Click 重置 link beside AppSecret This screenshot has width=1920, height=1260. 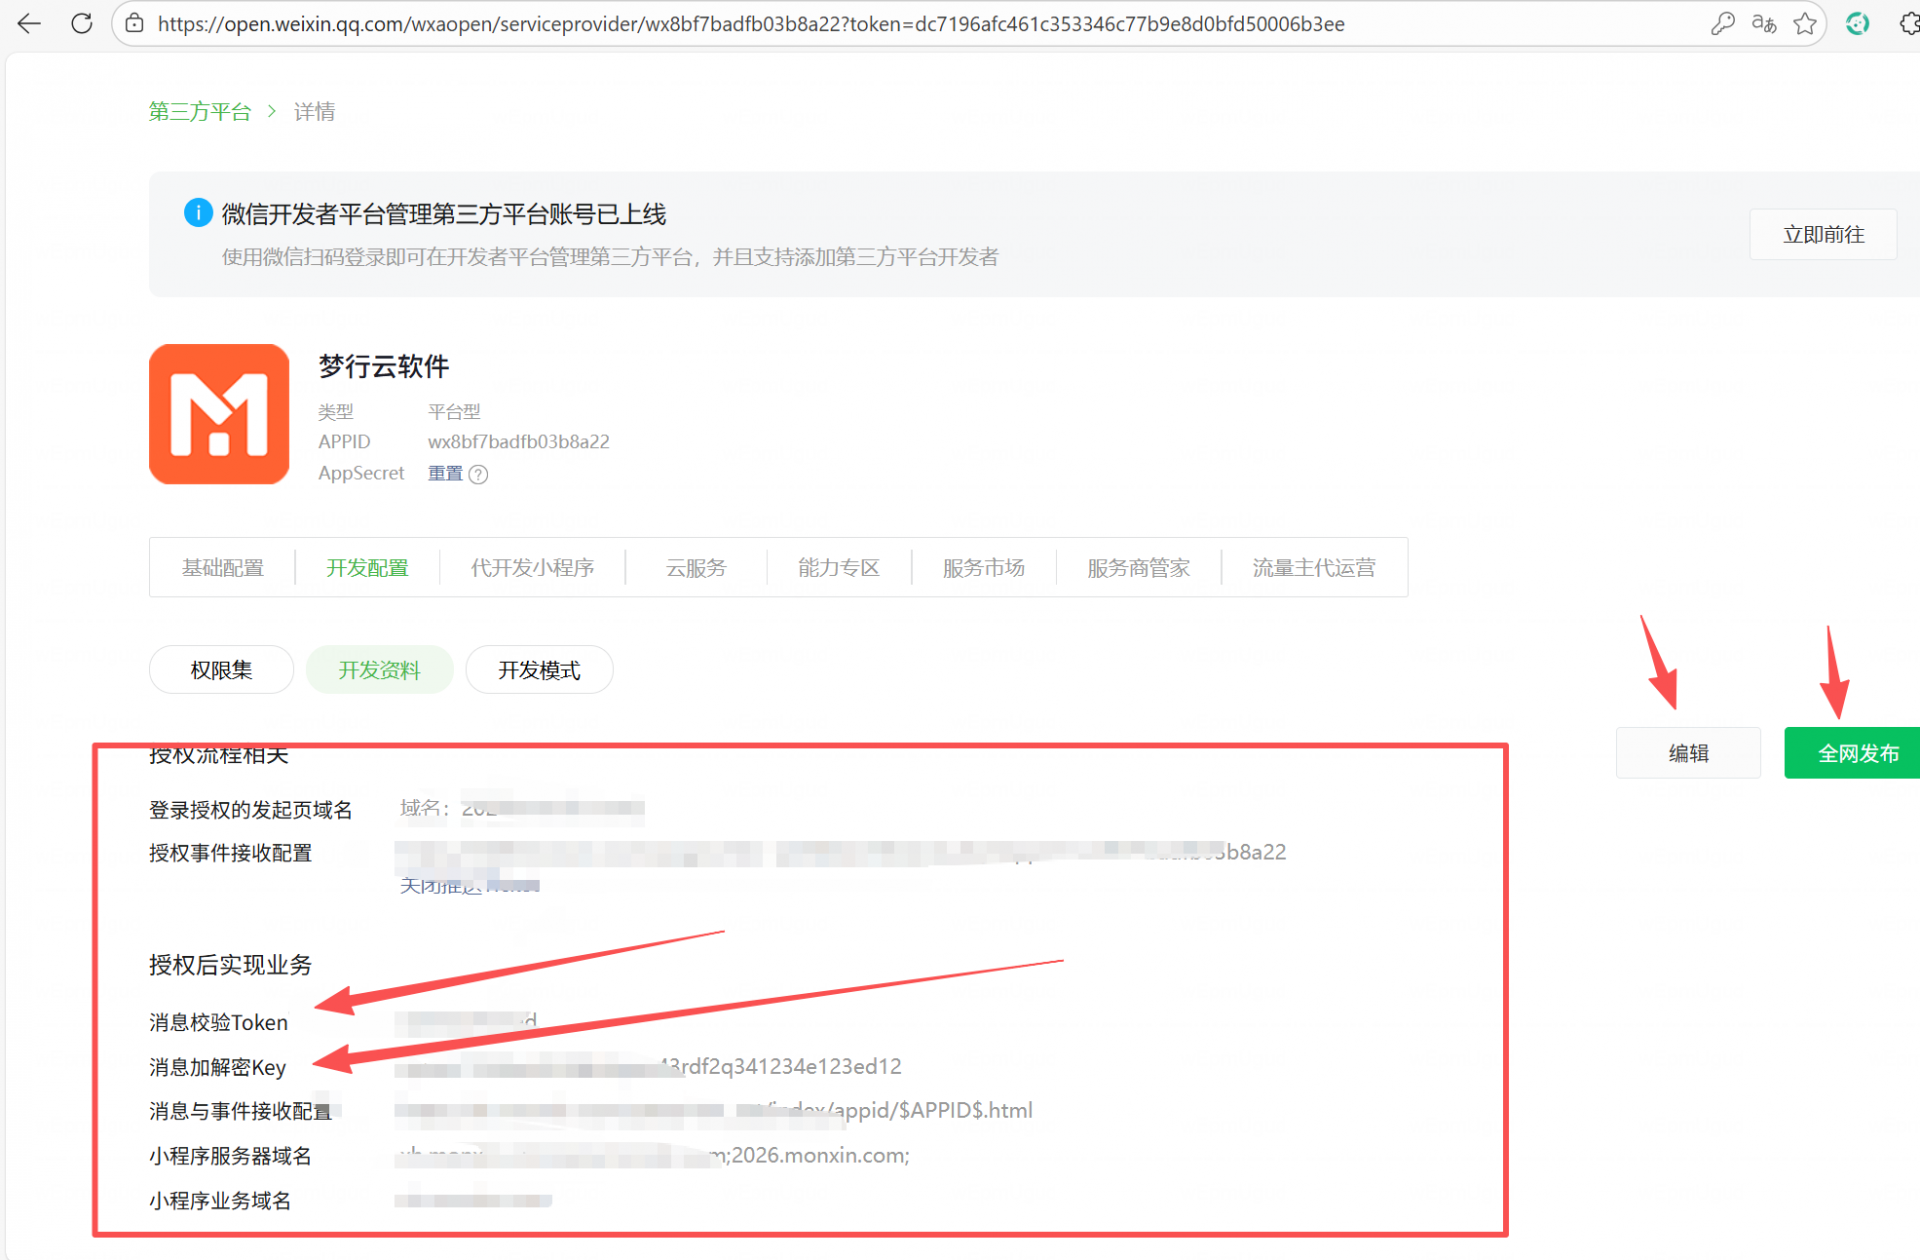pyautogui.click(x=445, y=474)
